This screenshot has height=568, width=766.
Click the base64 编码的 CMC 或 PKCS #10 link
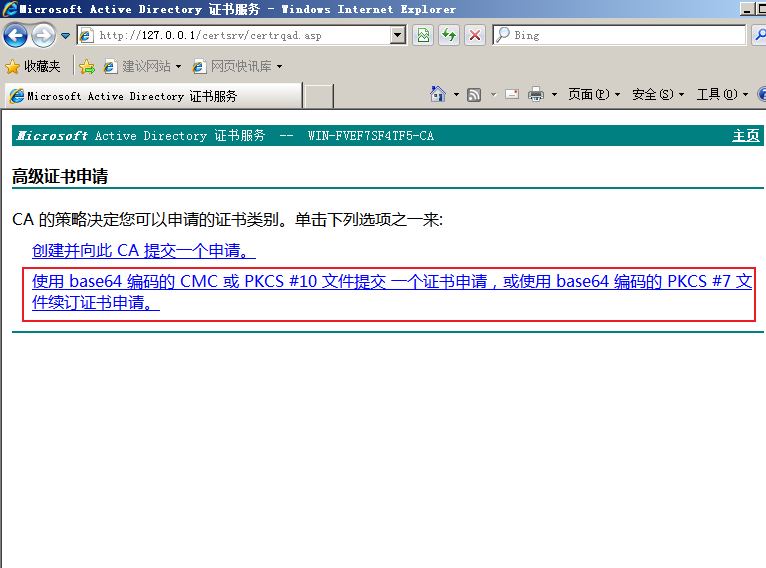click(x=391, y=292)
